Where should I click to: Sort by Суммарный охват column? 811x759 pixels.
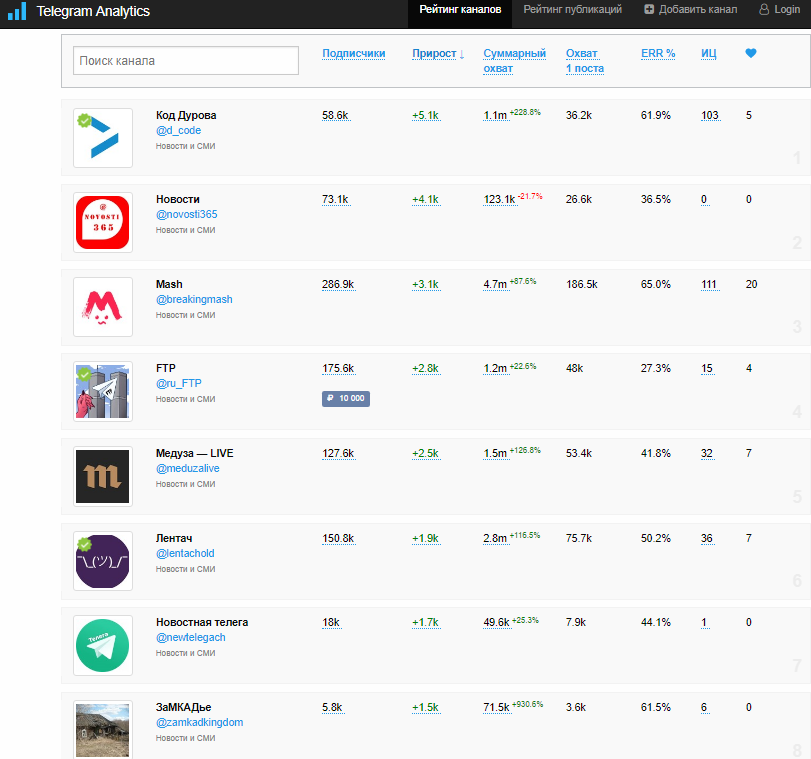pos(514,61)
